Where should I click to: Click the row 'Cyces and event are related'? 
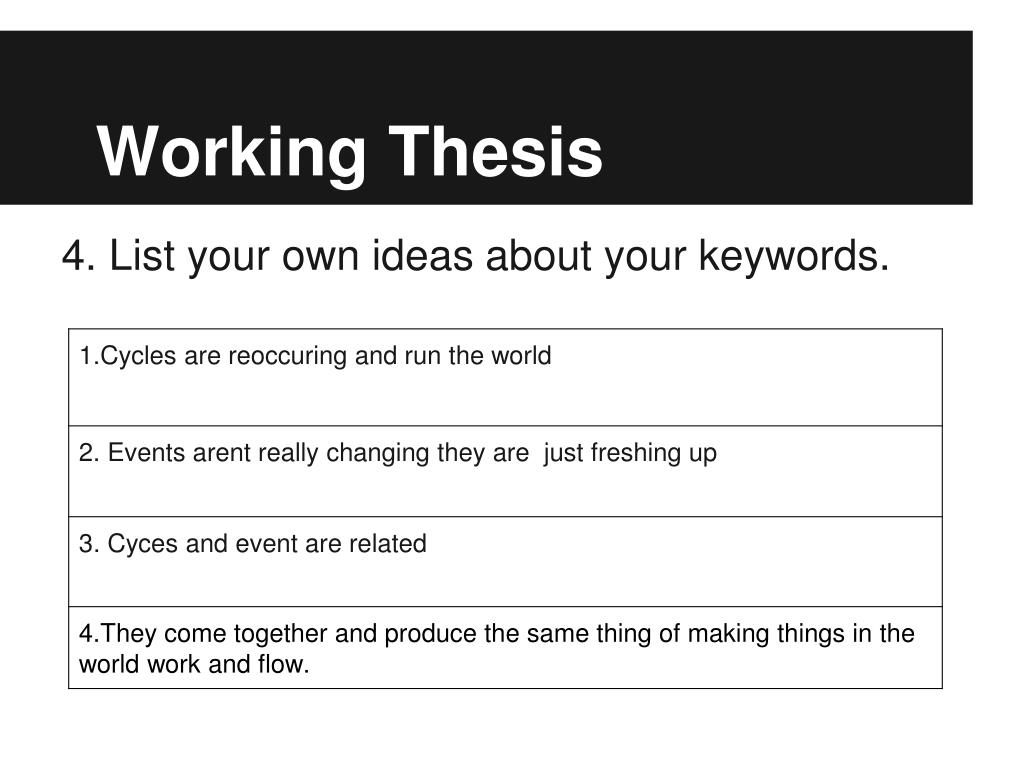505,562
